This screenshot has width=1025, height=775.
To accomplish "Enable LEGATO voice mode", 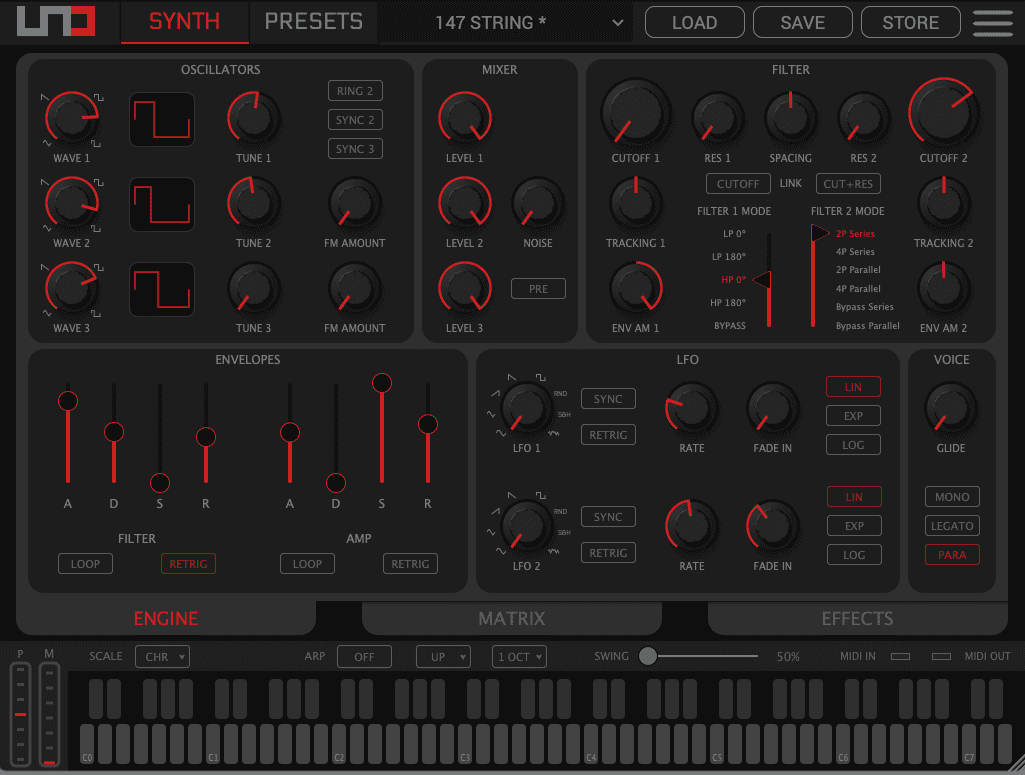I will pos(952,526).
